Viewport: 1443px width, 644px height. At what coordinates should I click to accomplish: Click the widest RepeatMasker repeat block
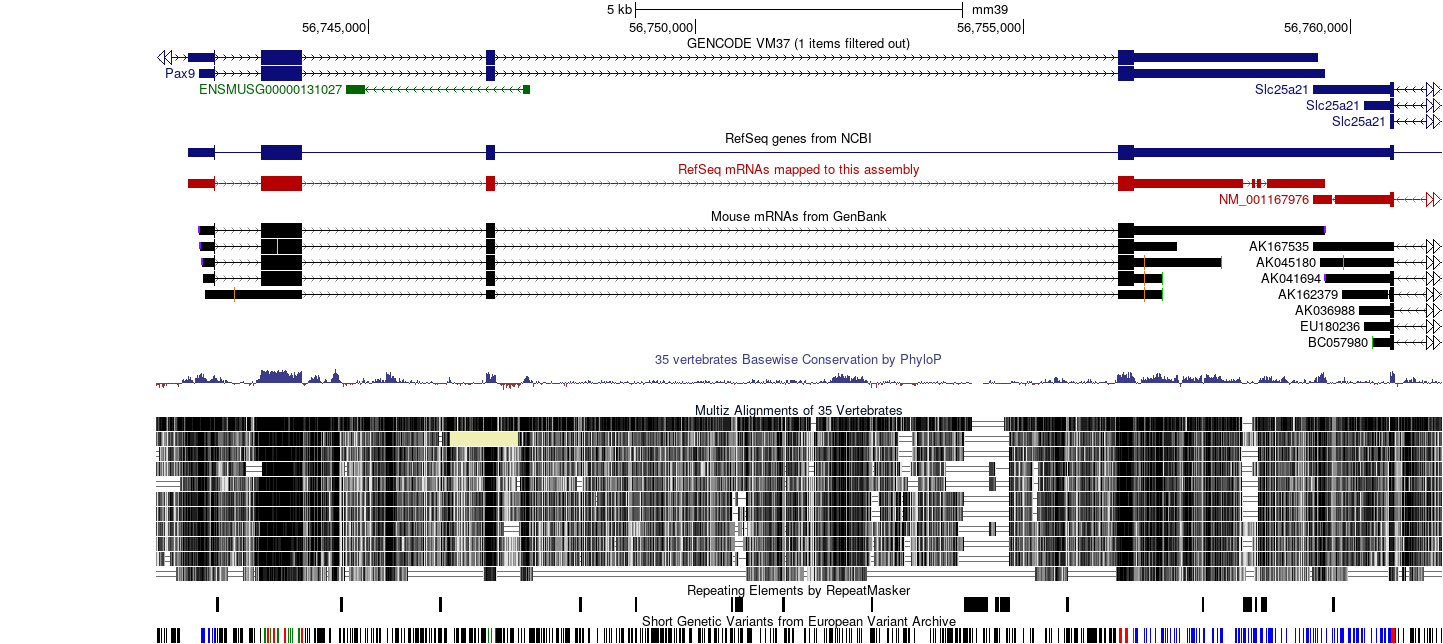tap(975, 604)
